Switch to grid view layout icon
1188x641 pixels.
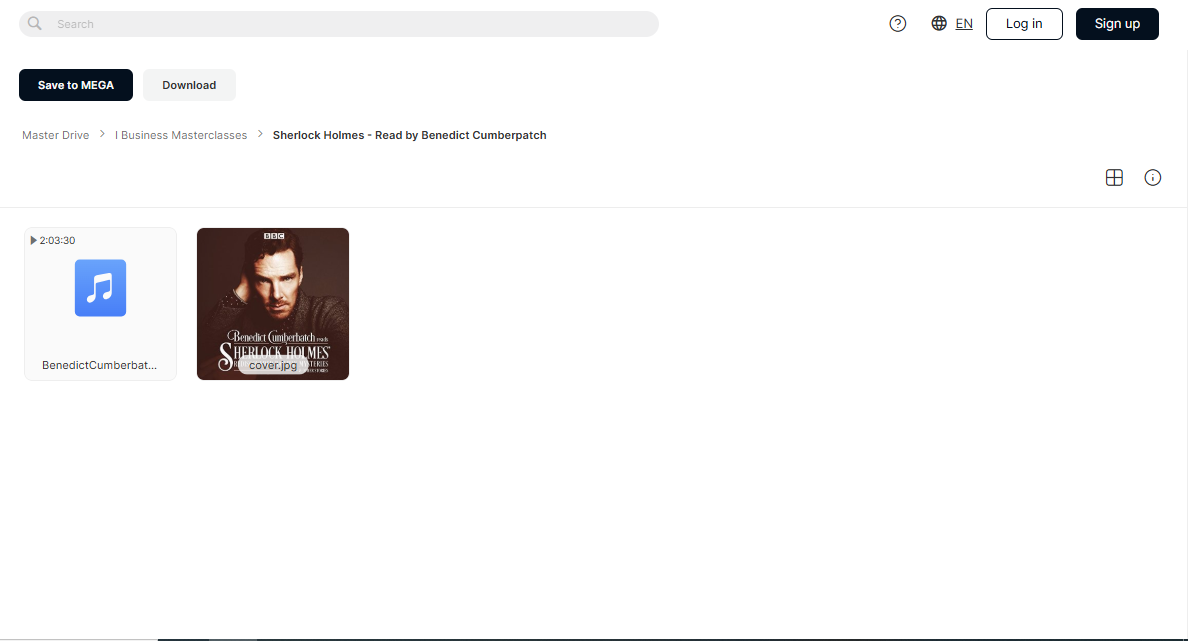coord(1114,177)
